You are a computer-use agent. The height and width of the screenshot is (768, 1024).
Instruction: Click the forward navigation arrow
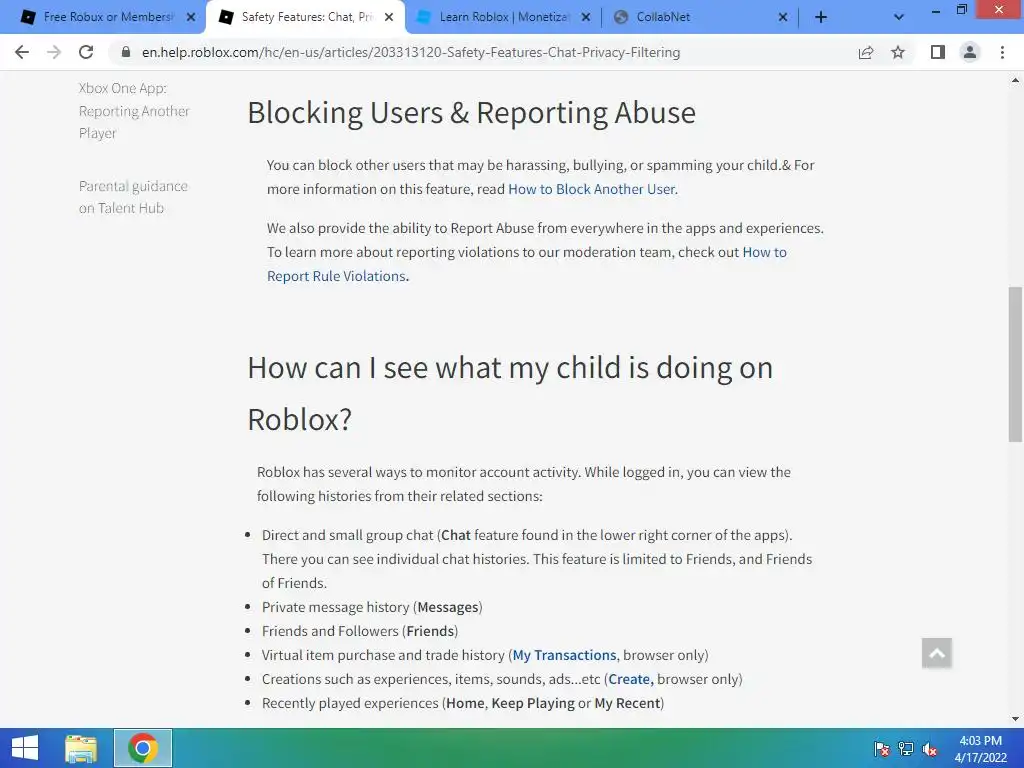(x=54, y=52)
